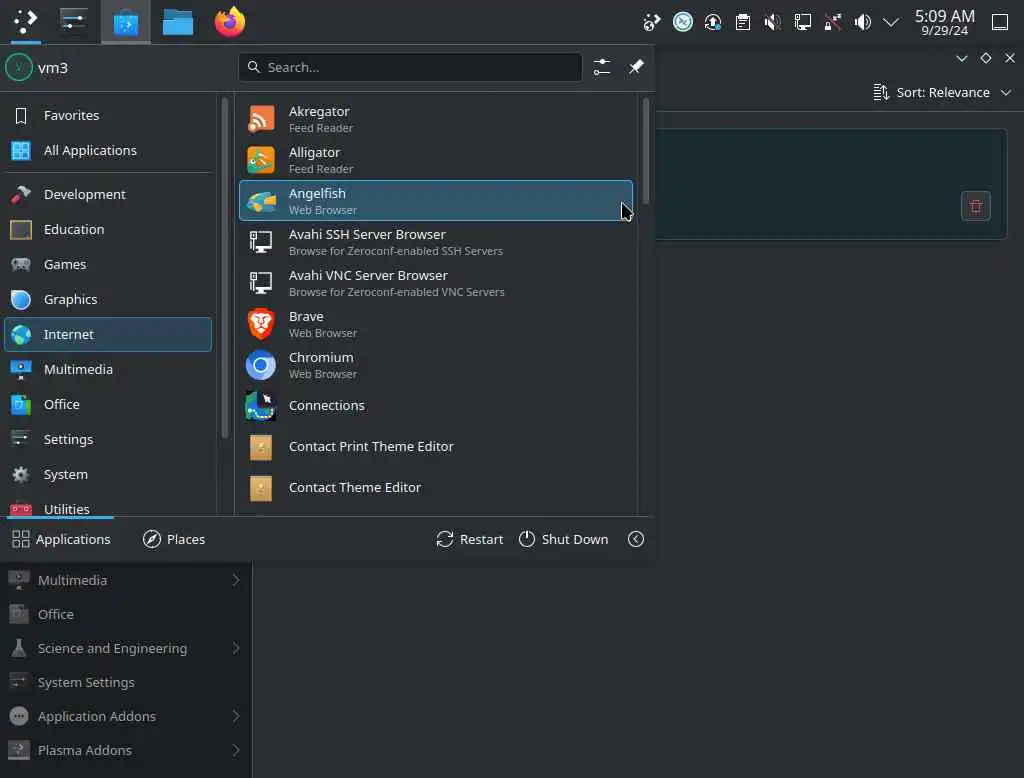The width and height of the screenshot is (1024, 778).
Task: Open Contact Print Theme Editor
Action: click(436, 447)
